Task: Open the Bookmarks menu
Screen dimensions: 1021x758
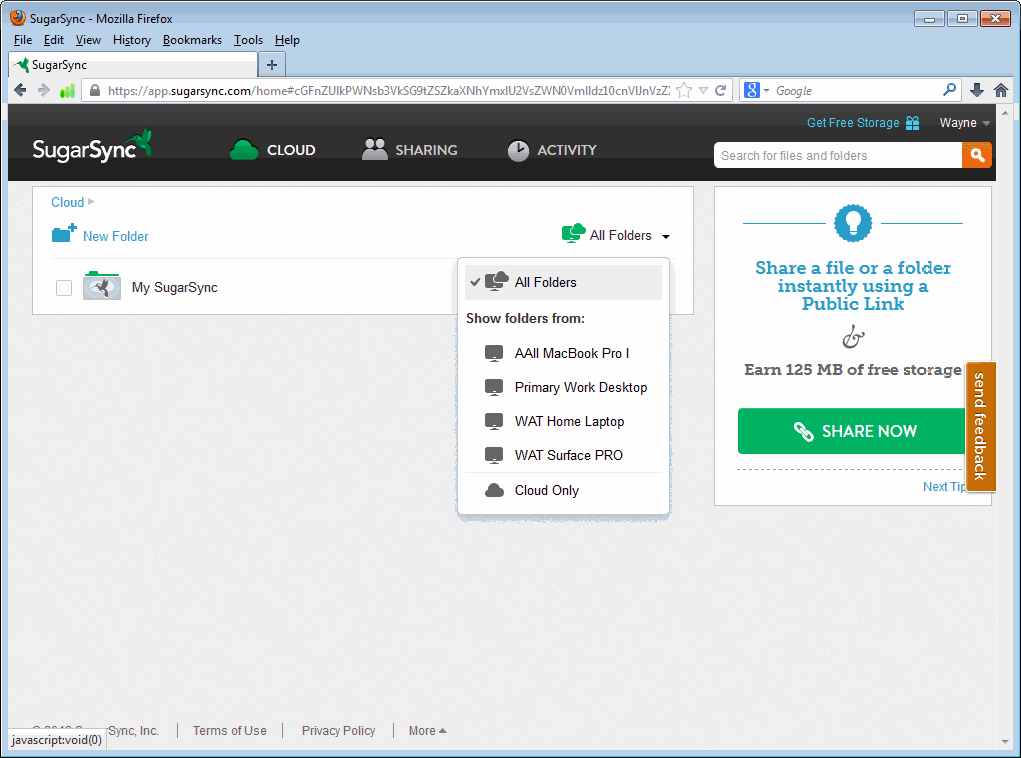Action: pos(192,40)
